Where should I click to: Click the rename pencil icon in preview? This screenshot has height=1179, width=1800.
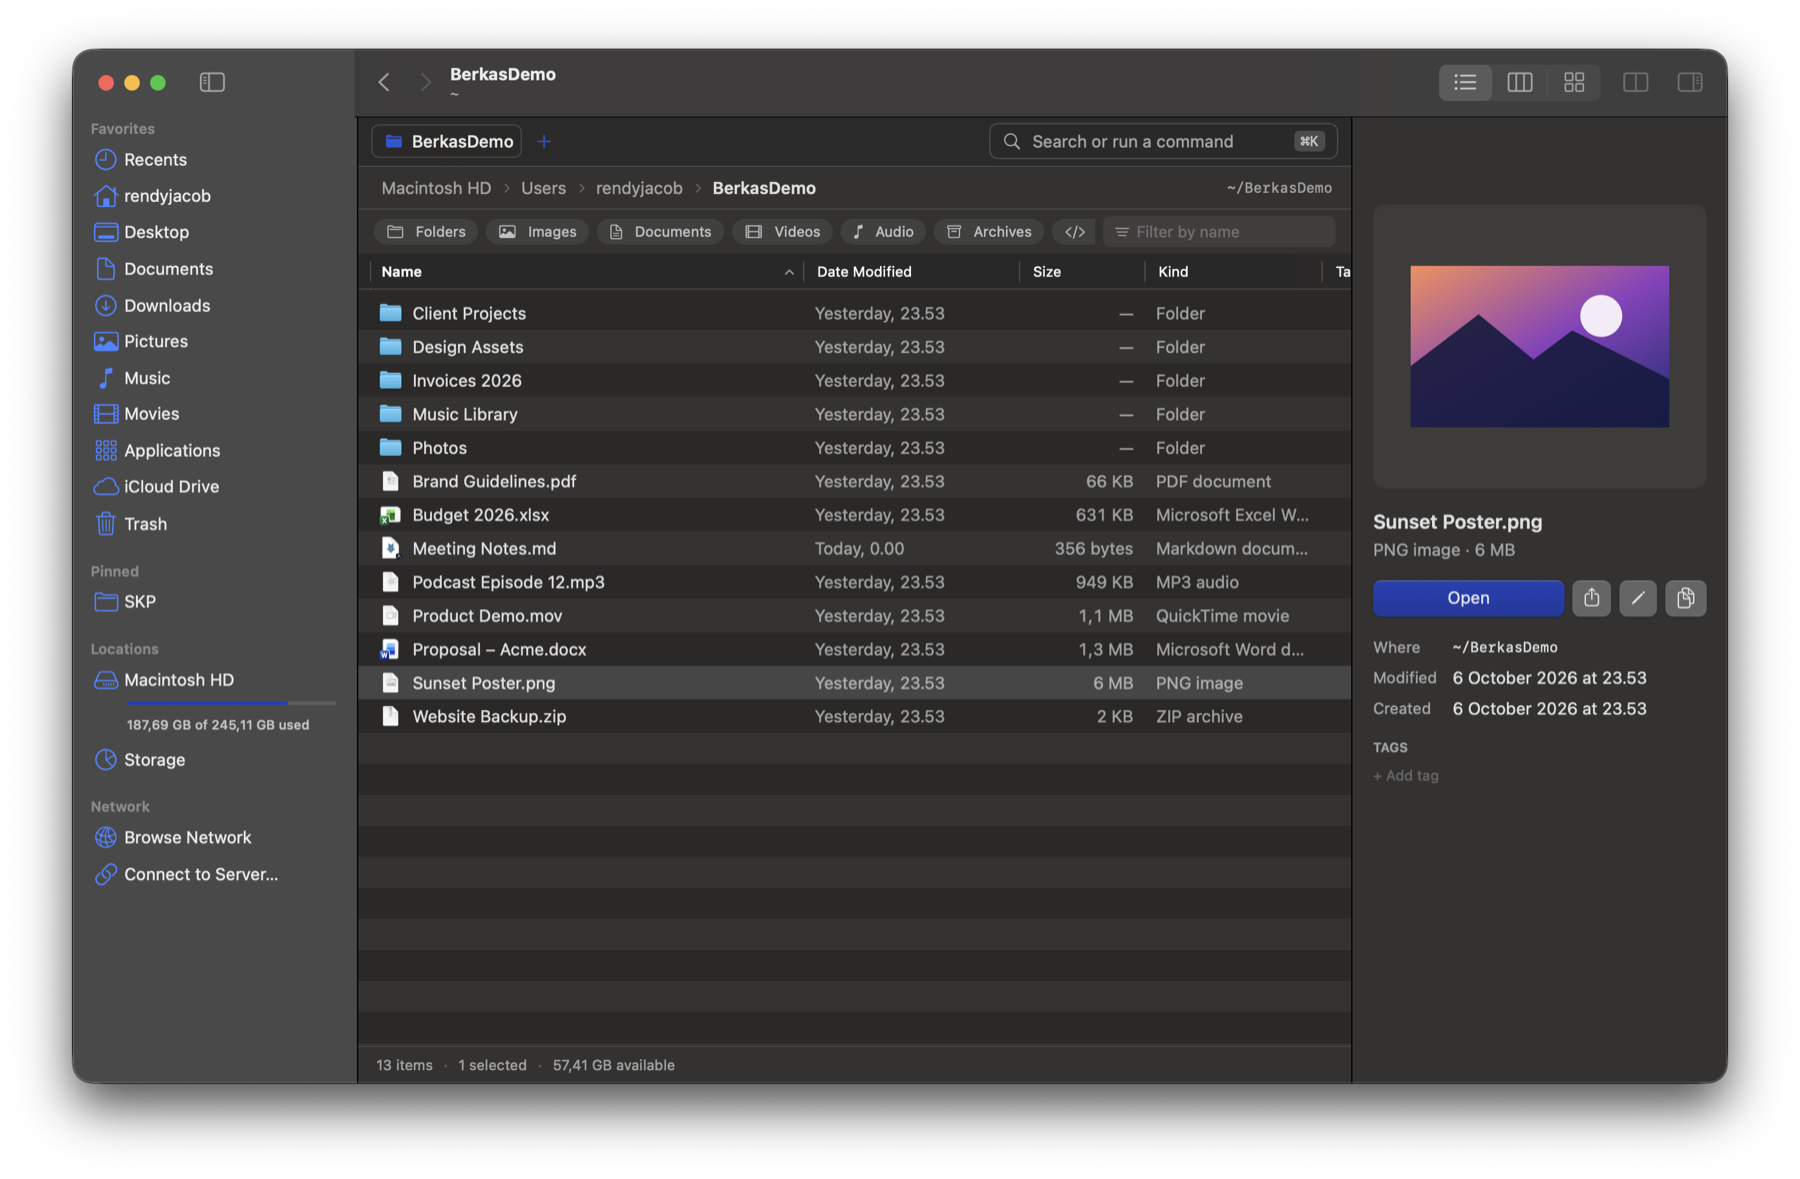tap(1637, 598)
